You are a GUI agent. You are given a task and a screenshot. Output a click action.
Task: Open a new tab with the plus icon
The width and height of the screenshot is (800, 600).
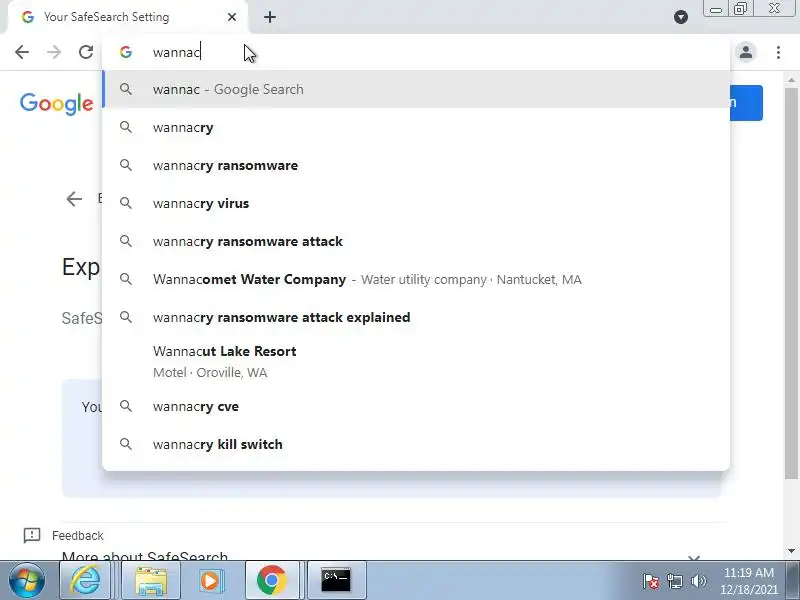click(x=270, y=17)
